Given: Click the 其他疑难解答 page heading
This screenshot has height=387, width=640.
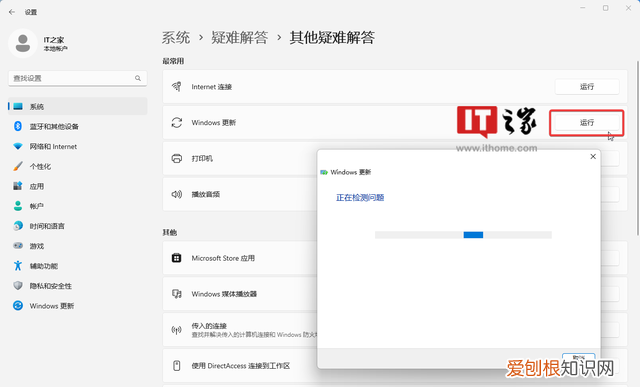Looking at the screenshot, I should coord(332,38).
